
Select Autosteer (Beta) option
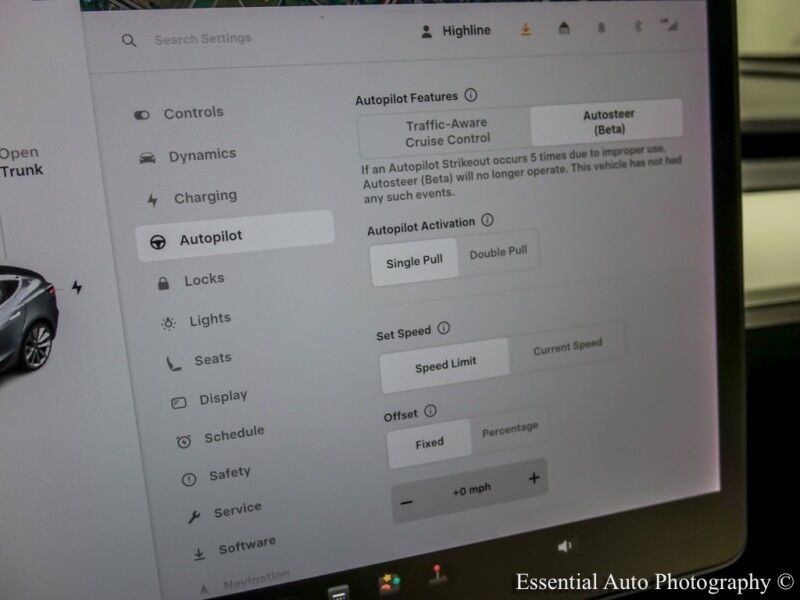(607, 123)
